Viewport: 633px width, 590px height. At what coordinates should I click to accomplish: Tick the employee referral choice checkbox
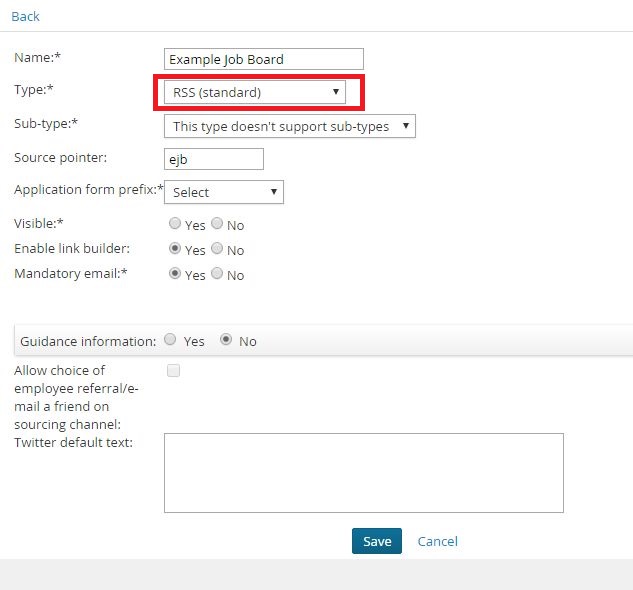[173, 371]
